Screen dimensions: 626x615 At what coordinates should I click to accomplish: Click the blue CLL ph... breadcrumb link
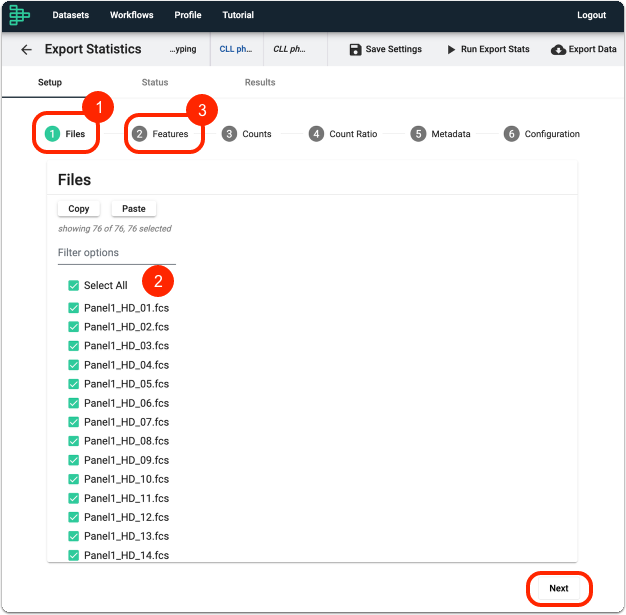point(236,50)
